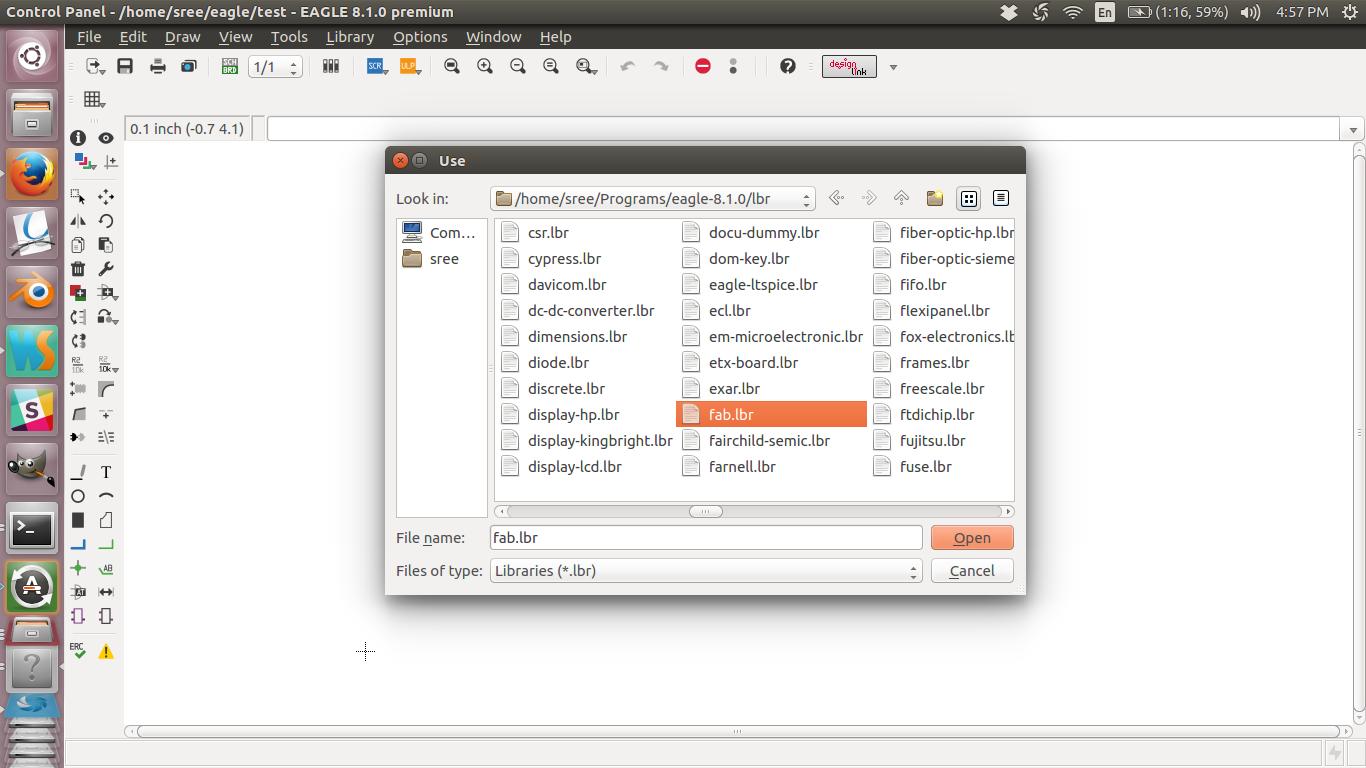Open the Add part dropdown icon
This screenshot has height=768, width=1366.
[108, 293]
